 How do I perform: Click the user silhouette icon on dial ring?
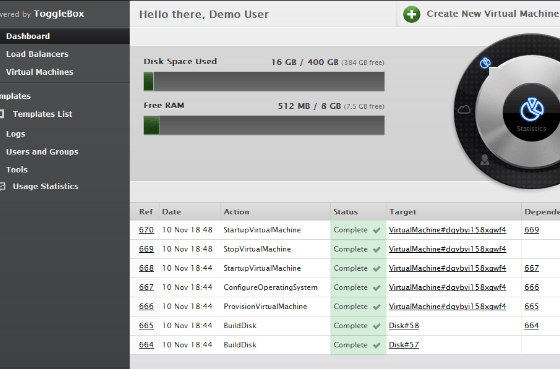(x=484, y=159)
